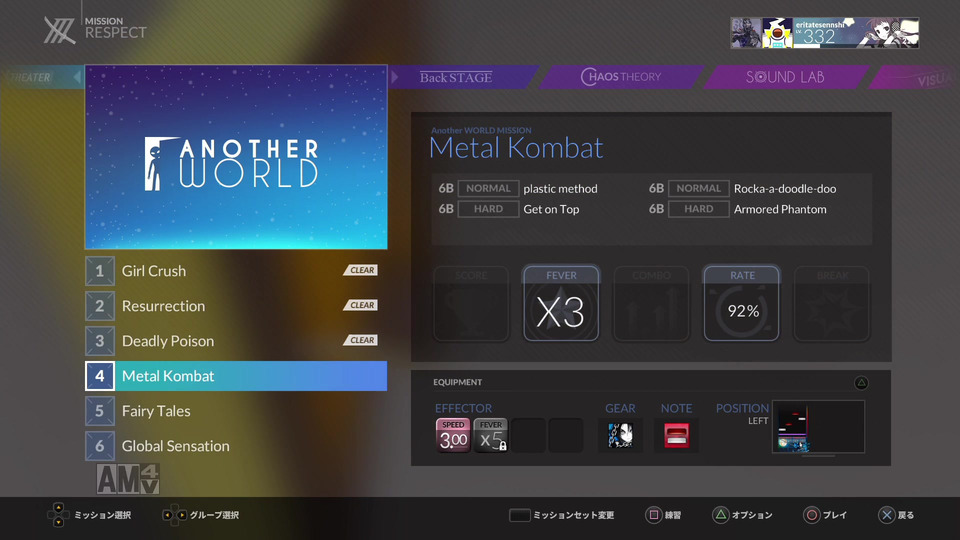Click the CLEAR badge on Girl Crush
The height and width of the screenshot is (540, 960).
[x=361, y=270]
